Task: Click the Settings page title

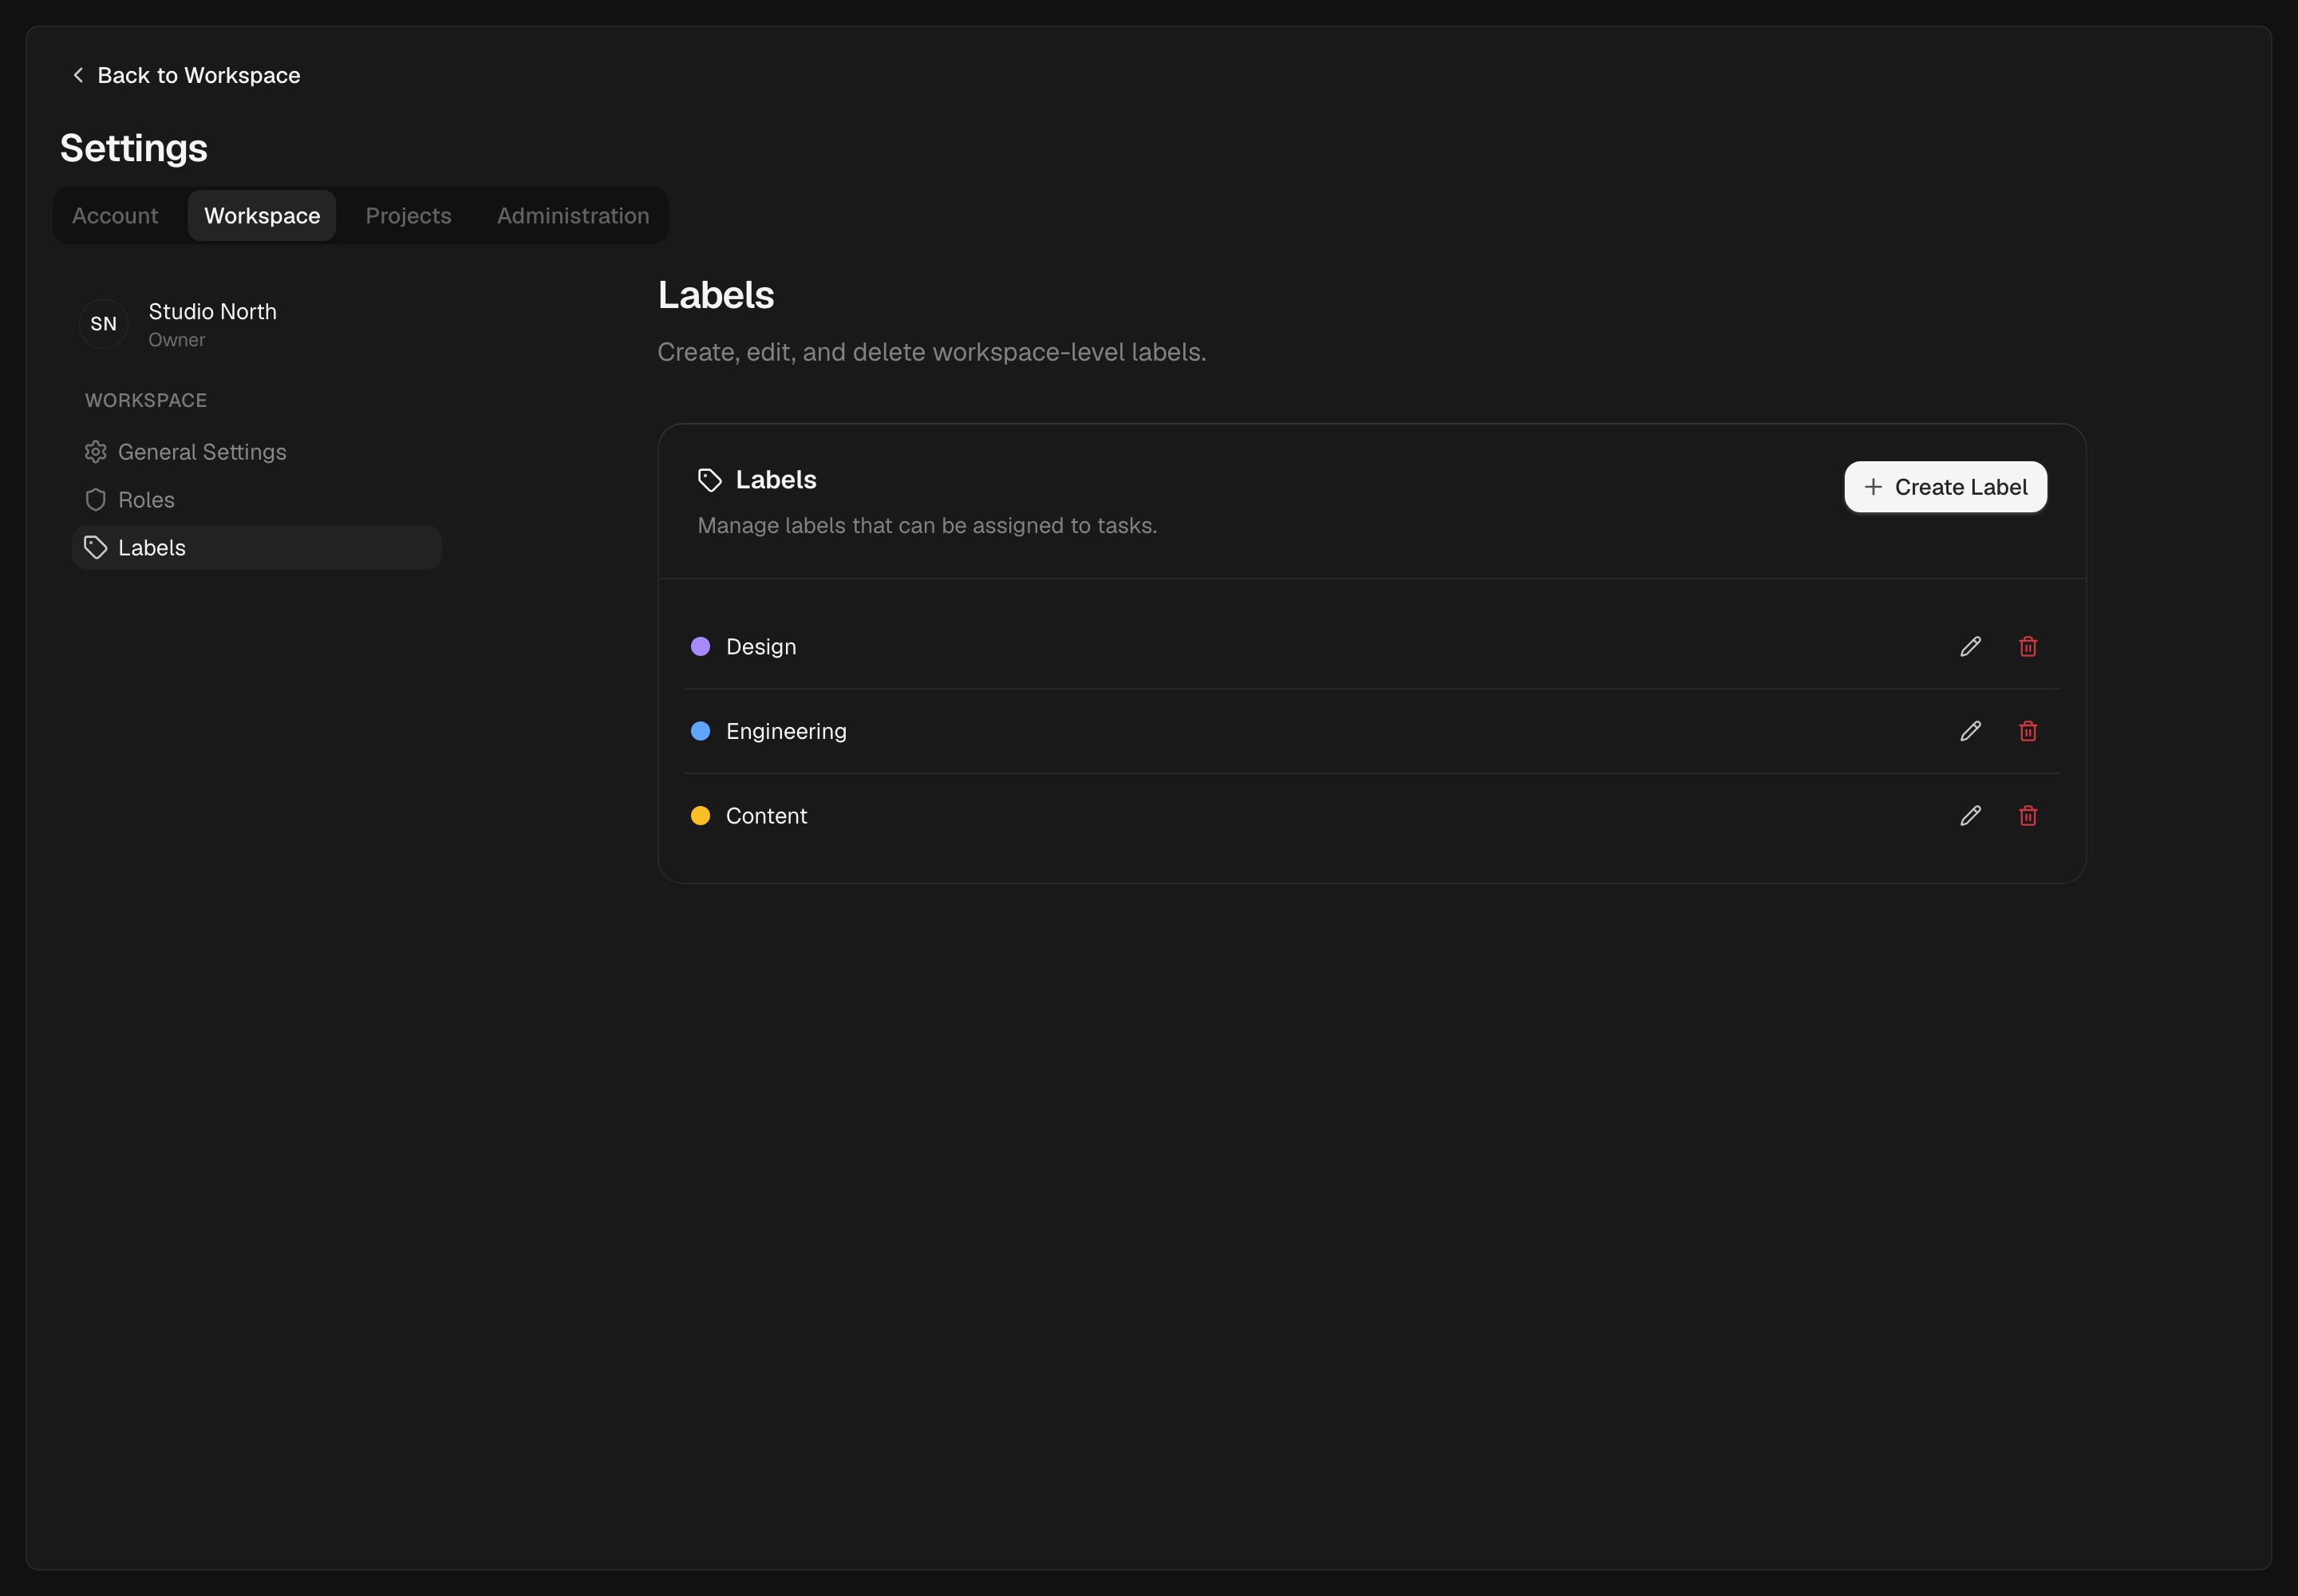Action: (134, 149)
